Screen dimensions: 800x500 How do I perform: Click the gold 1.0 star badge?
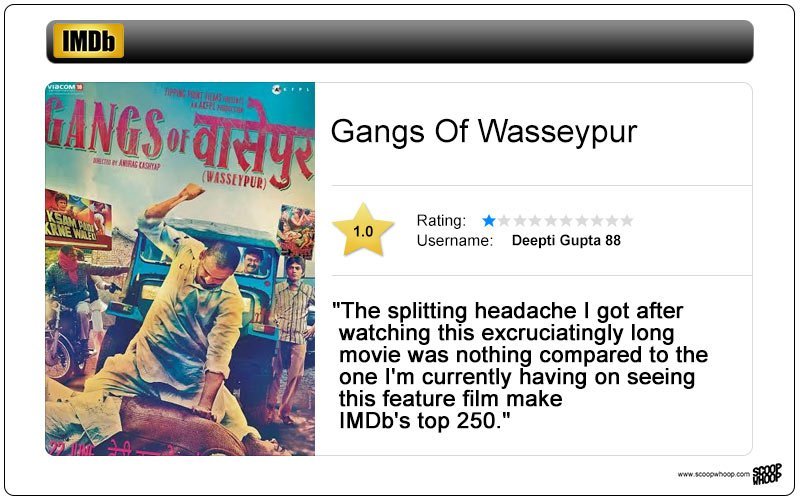(363, 230)
